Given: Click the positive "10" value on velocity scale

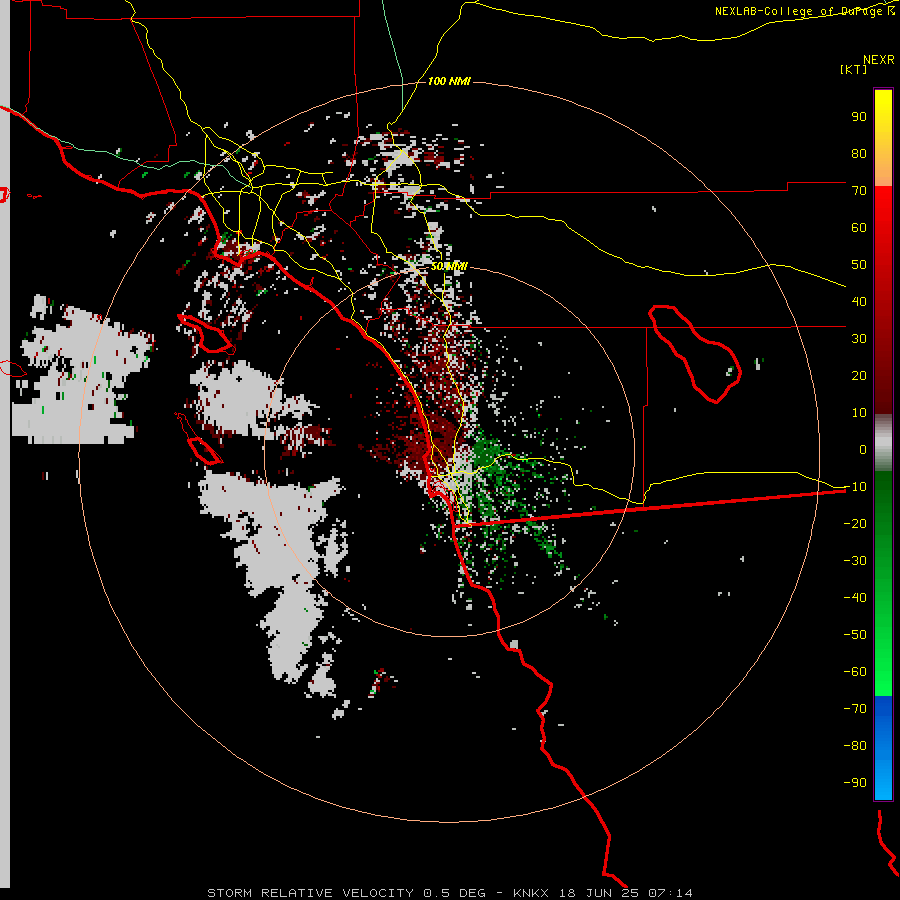Looking at the screenshot, I should tap(859, 413).
